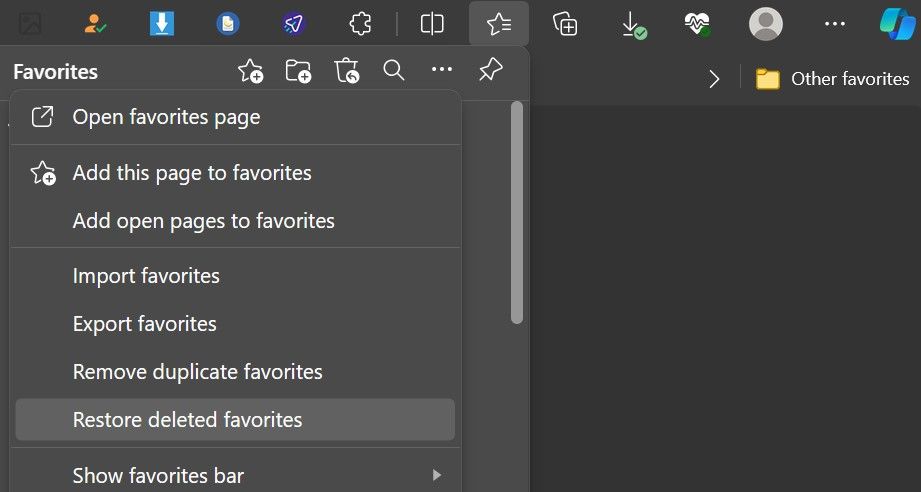Open Other favorites folder
This screenshot has width=921, height=492.
pos(833,79)
